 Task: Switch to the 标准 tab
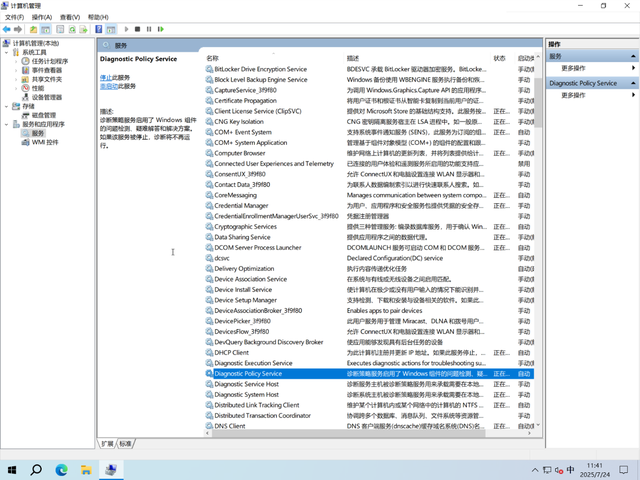point(126,444)
